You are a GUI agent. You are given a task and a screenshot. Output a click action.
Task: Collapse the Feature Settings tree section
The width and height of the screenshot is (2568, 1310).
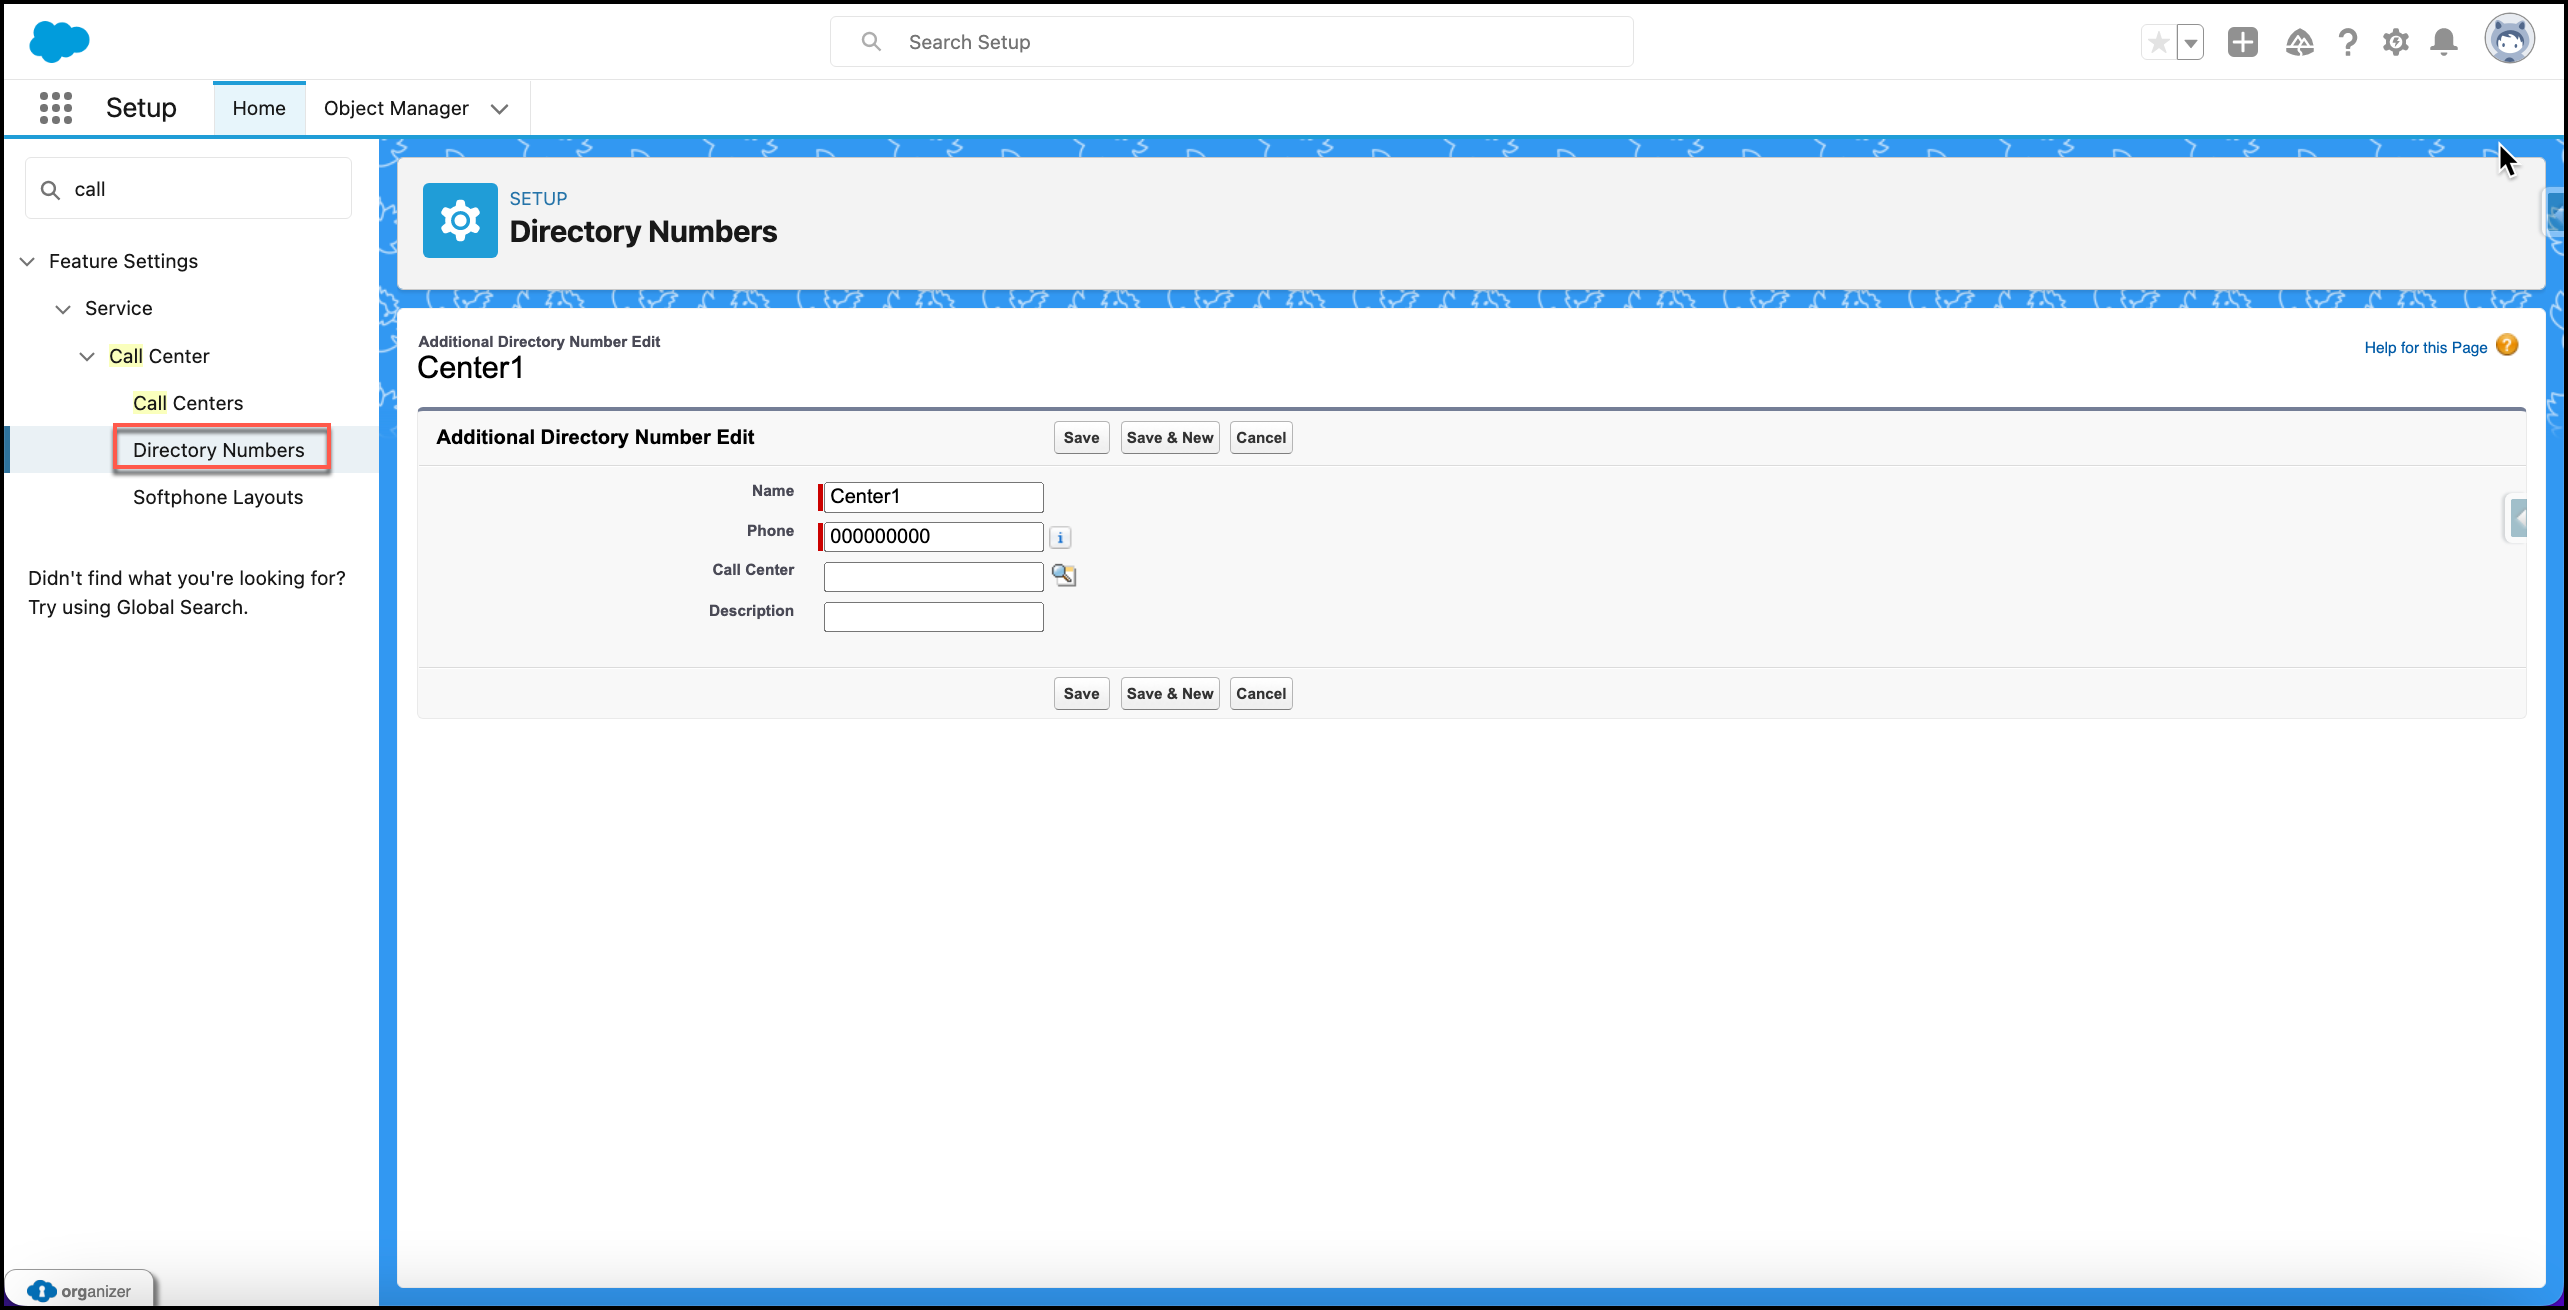pyautogui.click(x=27, y=261)
